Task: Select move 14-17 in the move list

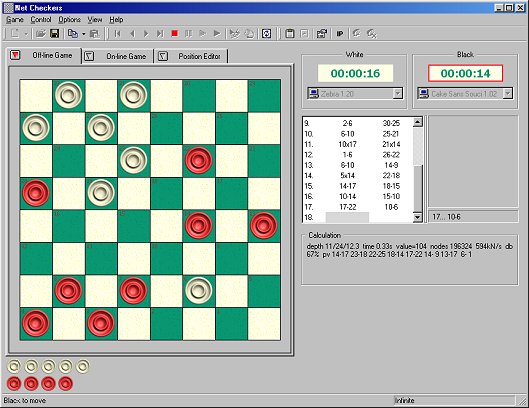Action: click(347, 186)
